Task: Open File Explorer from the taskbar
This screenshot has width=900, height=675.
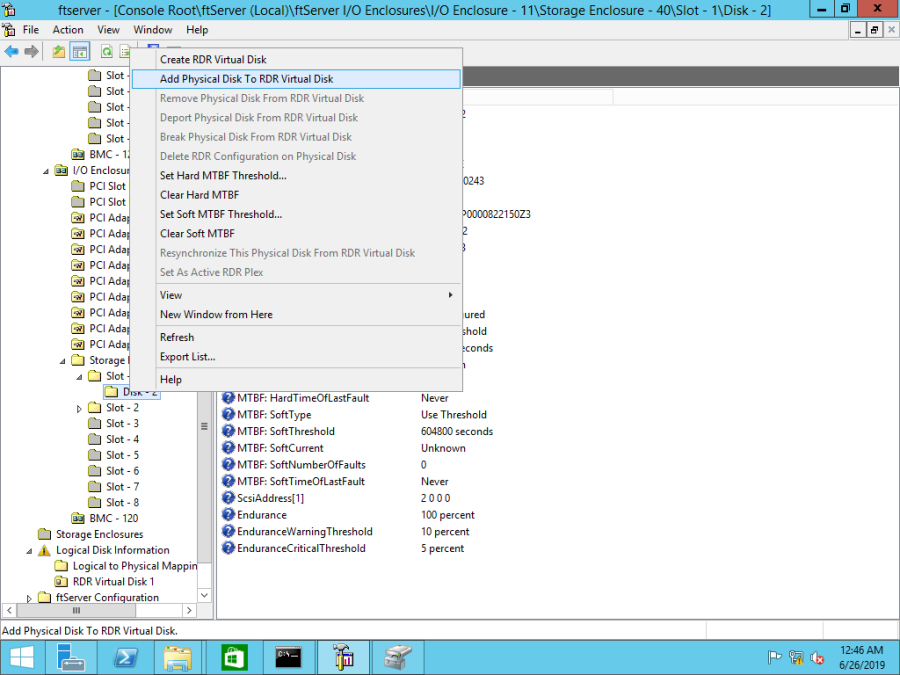Action: [x=178, y=657]
